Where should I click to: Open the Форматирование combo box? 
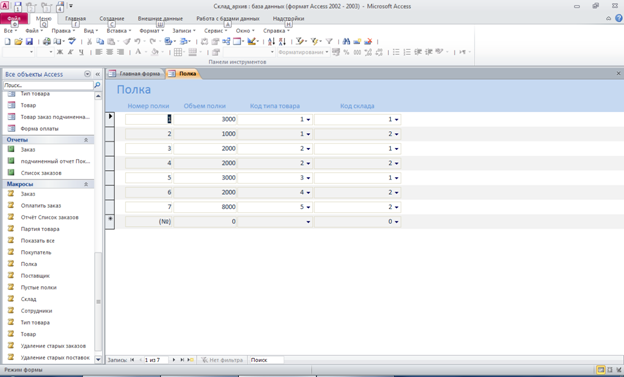pyautogui.click(x=303, y=52)
